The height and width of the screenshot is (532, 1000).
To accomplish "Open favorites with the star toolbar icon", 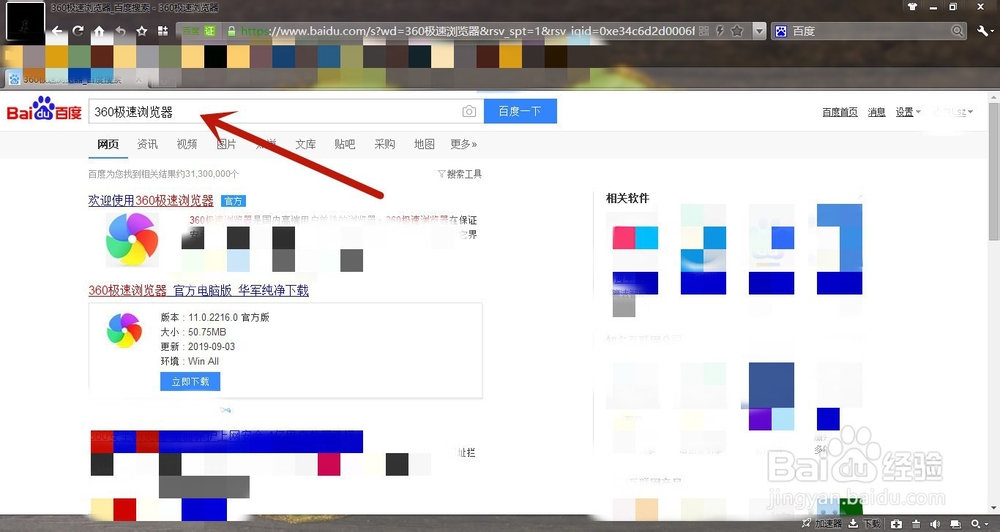I will (142, 31).
